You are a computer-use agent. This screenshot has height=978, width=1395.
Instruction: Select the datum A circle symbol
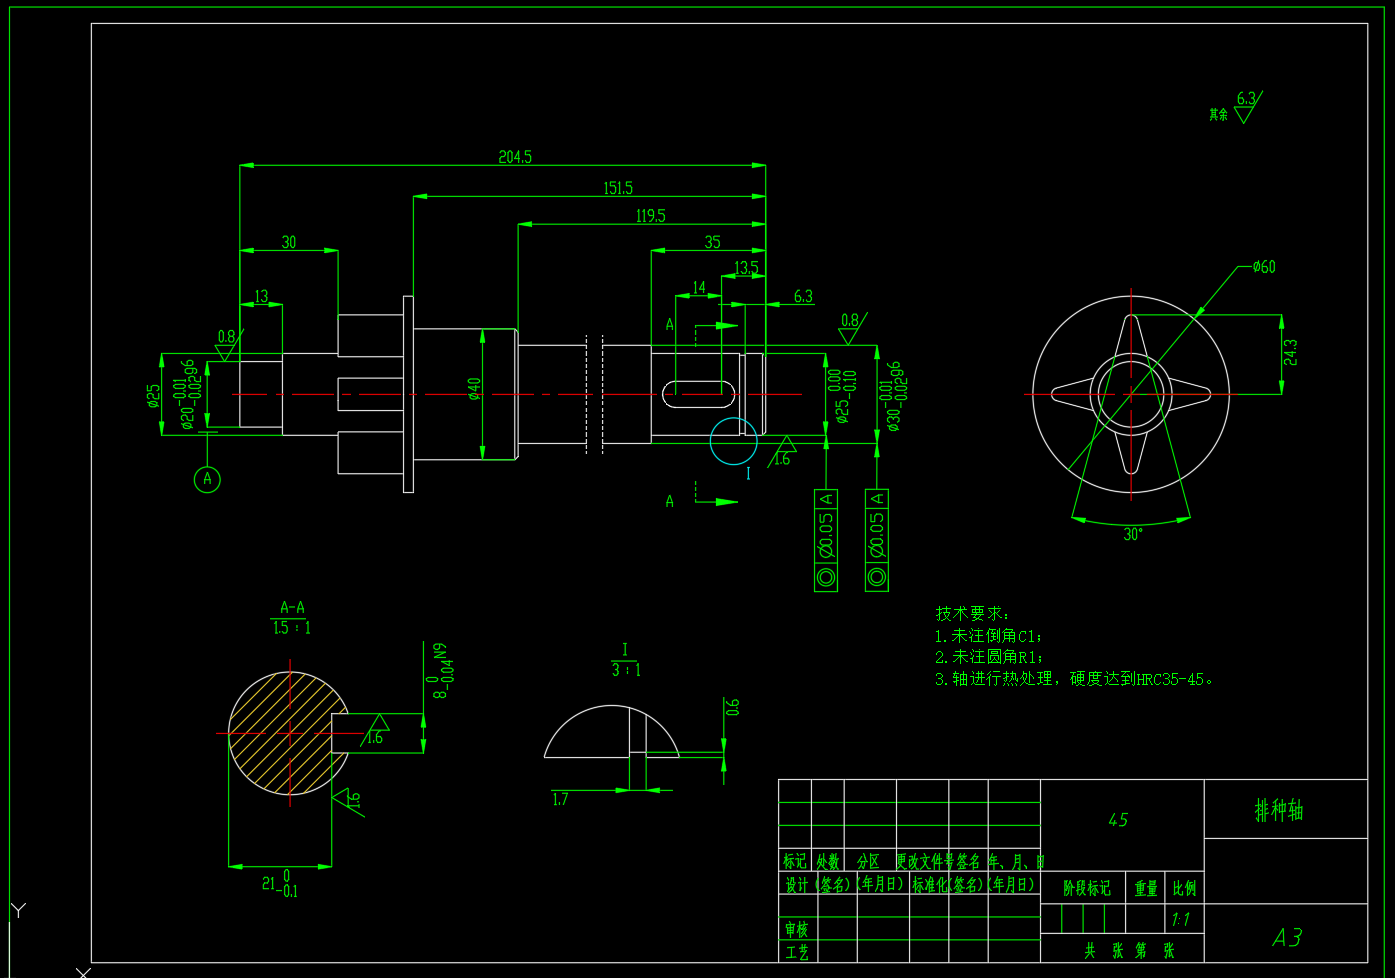[x=207, y=479]
